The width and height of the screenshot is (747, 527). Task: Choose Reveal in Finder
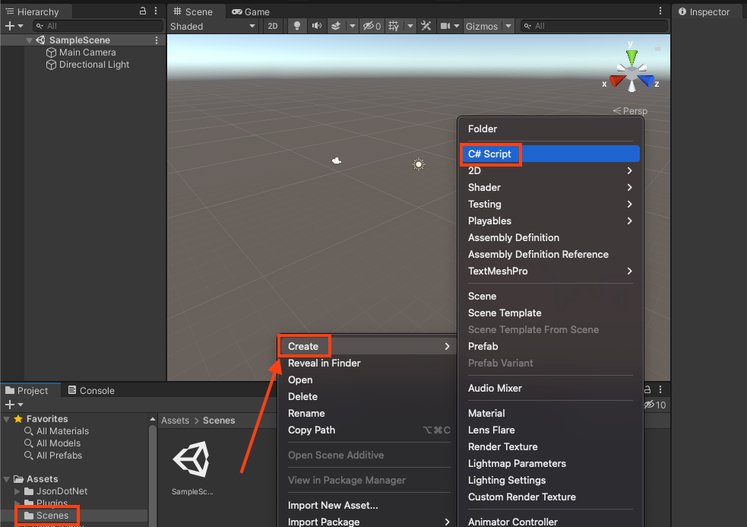tap(366, 363)
